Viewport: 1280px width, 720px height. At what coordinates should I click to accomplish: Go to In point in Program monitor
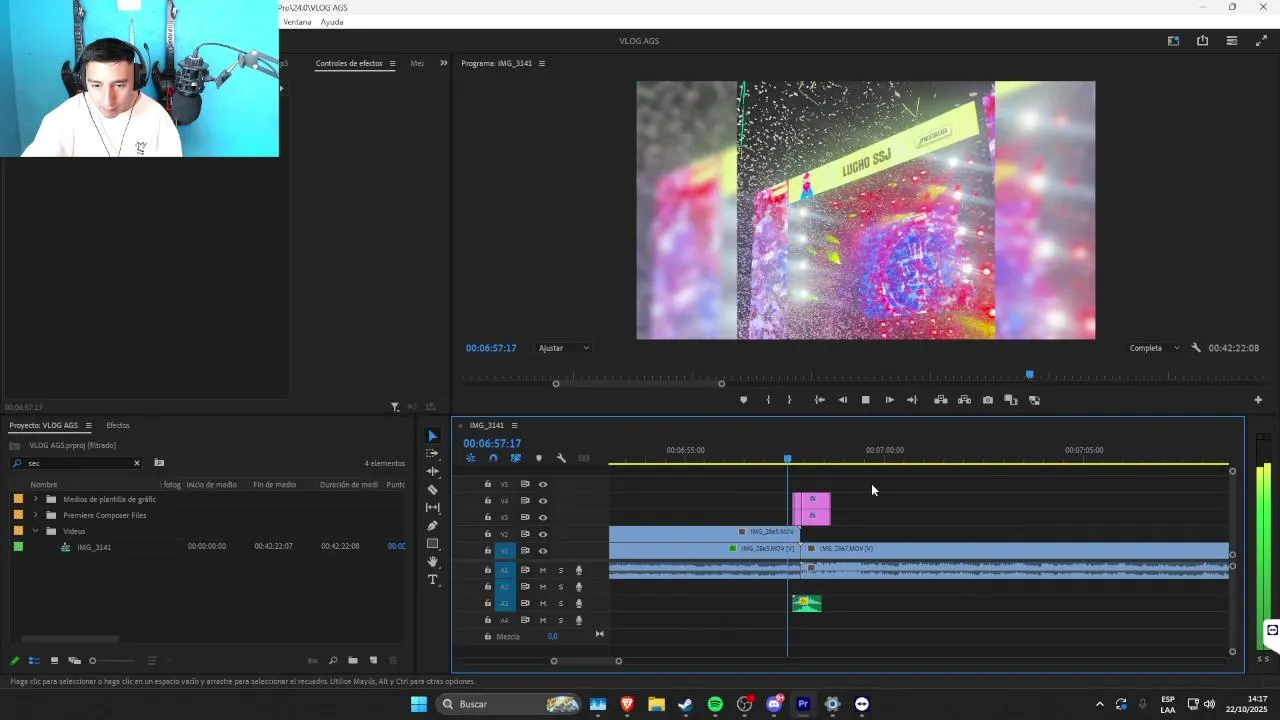(x=819, y=400)
